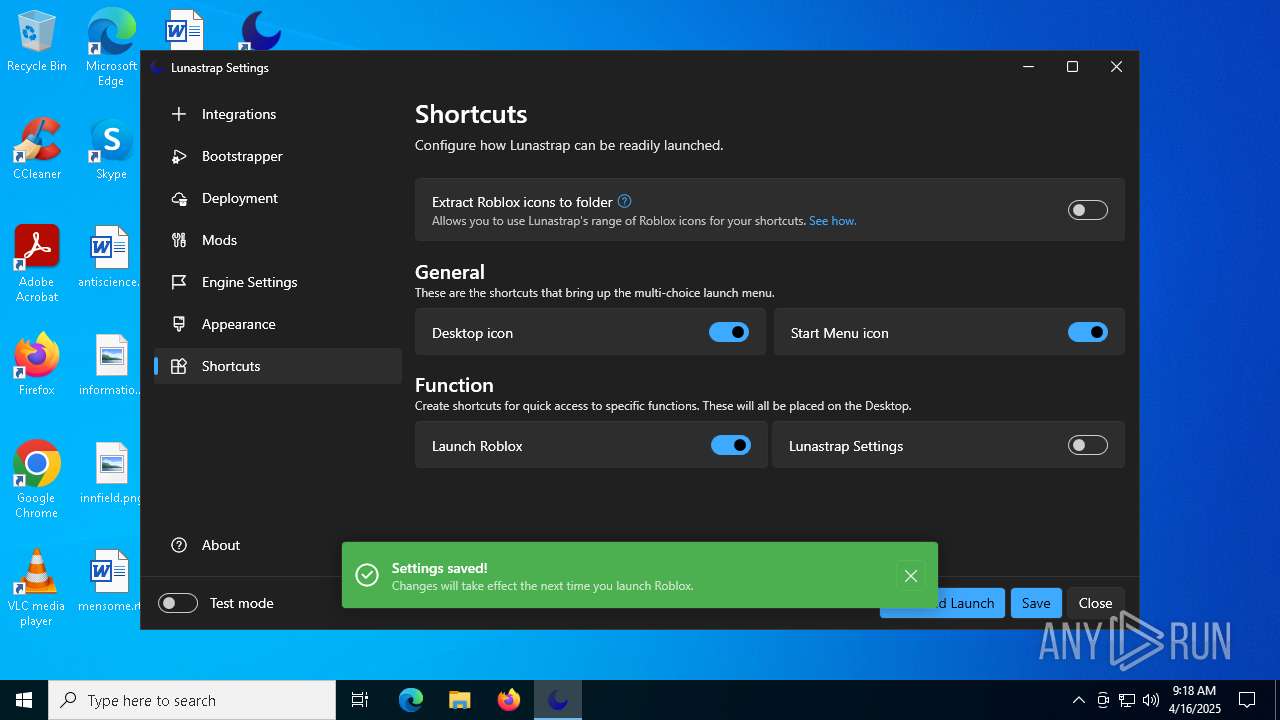Click the Engine Settings flag icon

point(179,282)
